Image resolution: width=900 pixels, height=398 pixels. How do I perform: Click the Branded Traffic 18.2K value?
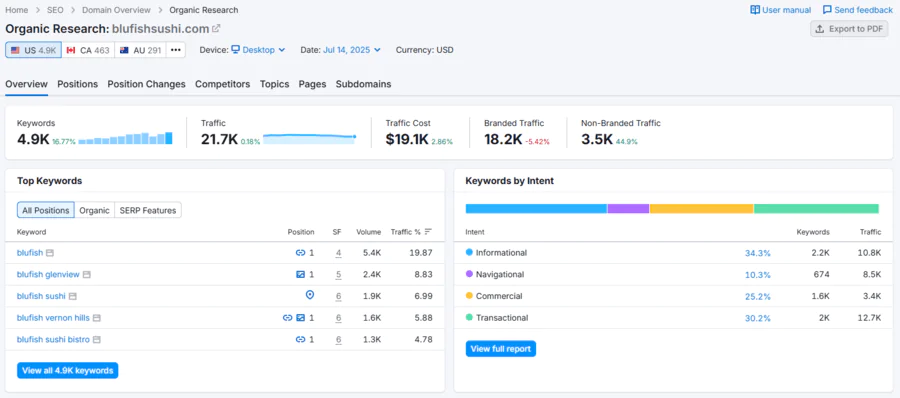point(503,139)
